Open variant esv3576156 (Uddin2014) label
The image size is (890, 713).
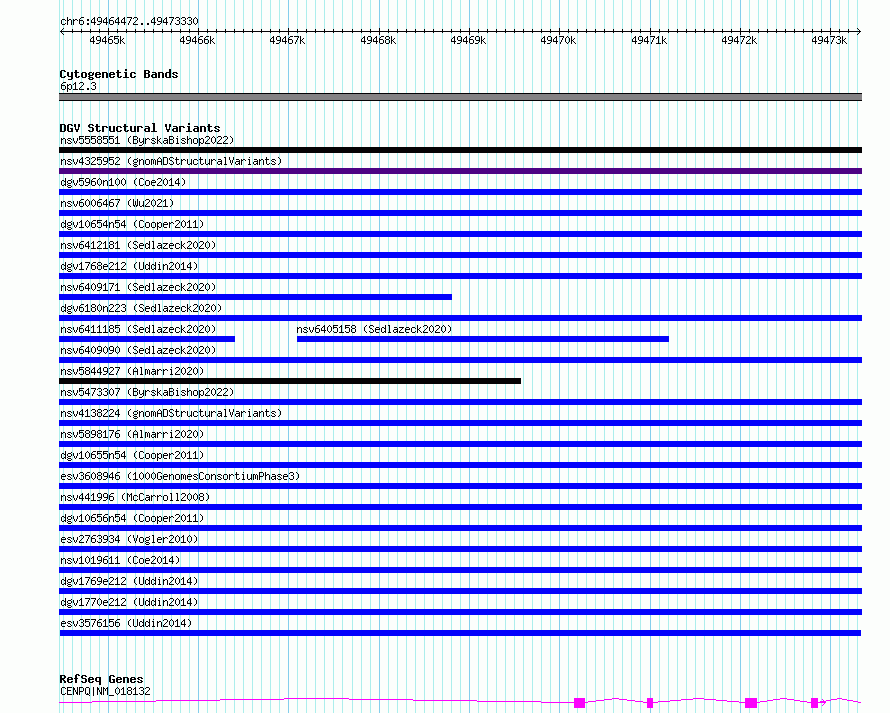126,623
